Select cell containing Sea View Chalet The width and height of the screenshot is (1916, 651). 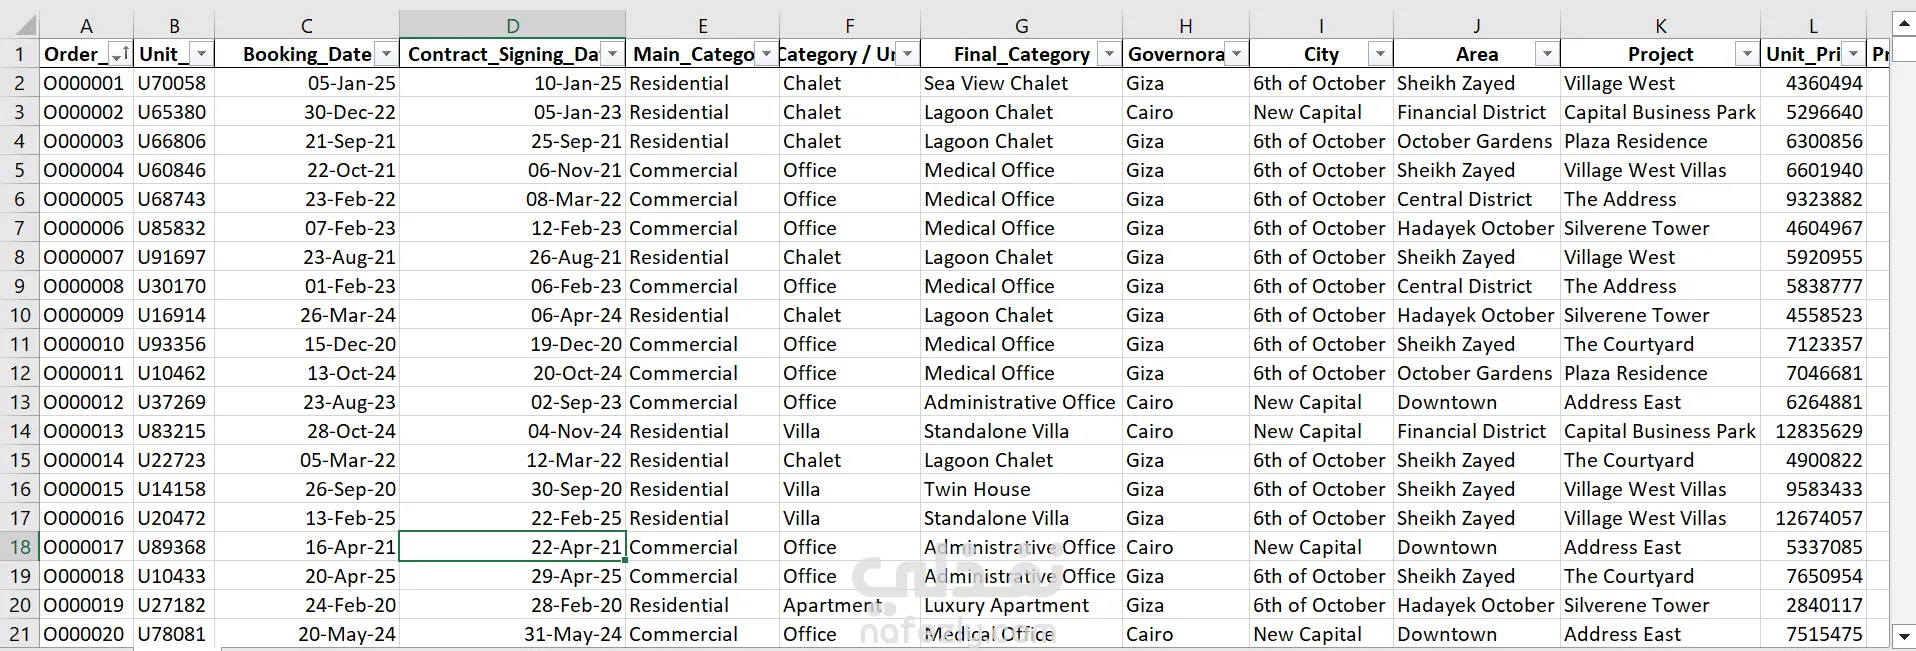pyautogui.click(x=1021, y=83)
